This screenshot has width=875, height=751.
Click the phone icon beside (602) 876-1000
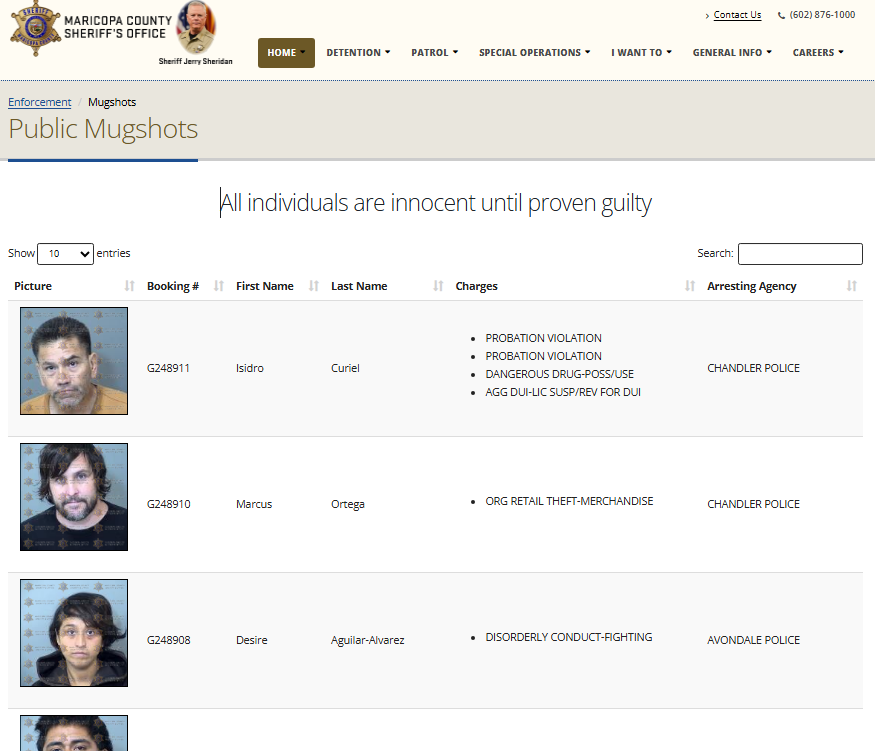coord(781,16)
